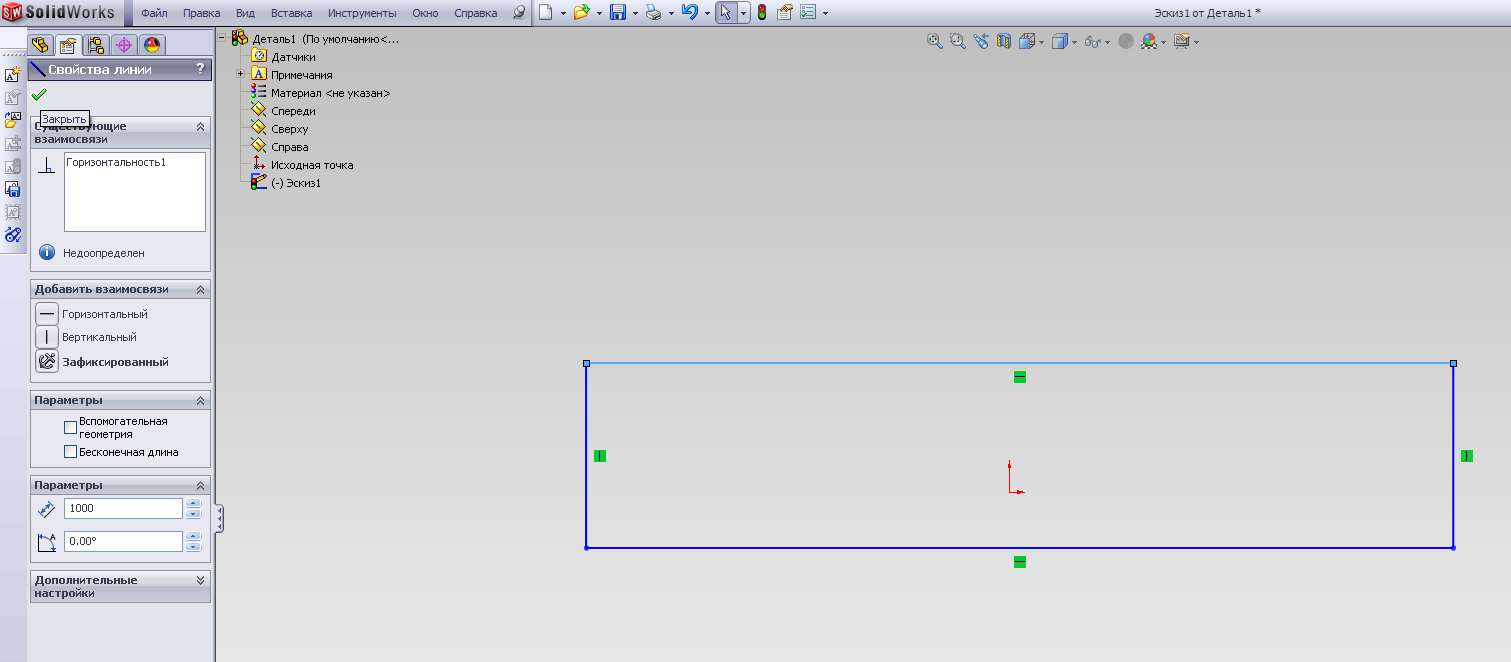1511x662 pixels.
Task: Open the dropdown arrow next to Options
Action: (x=824, y=14)
